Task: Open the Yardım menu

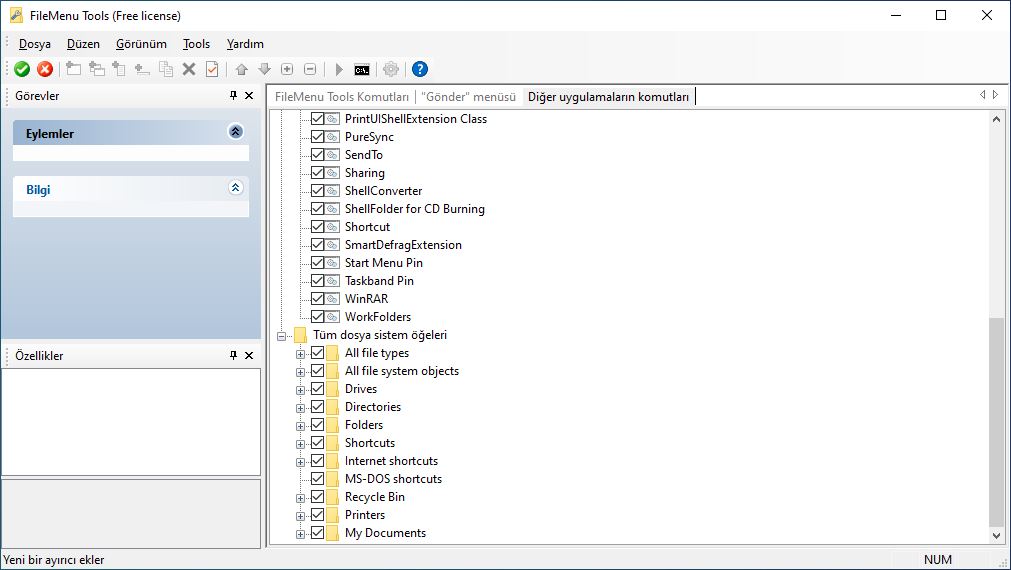Action: pos(245,44)
